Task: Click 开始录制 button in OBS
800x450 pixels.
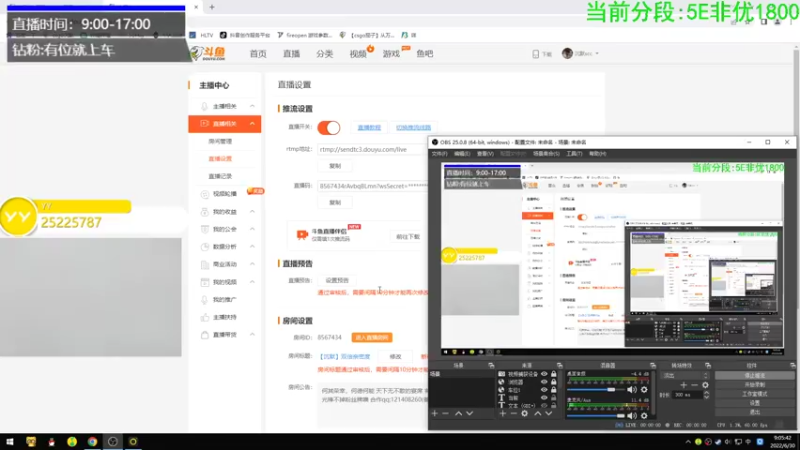Action: click(x=755, y=385)
